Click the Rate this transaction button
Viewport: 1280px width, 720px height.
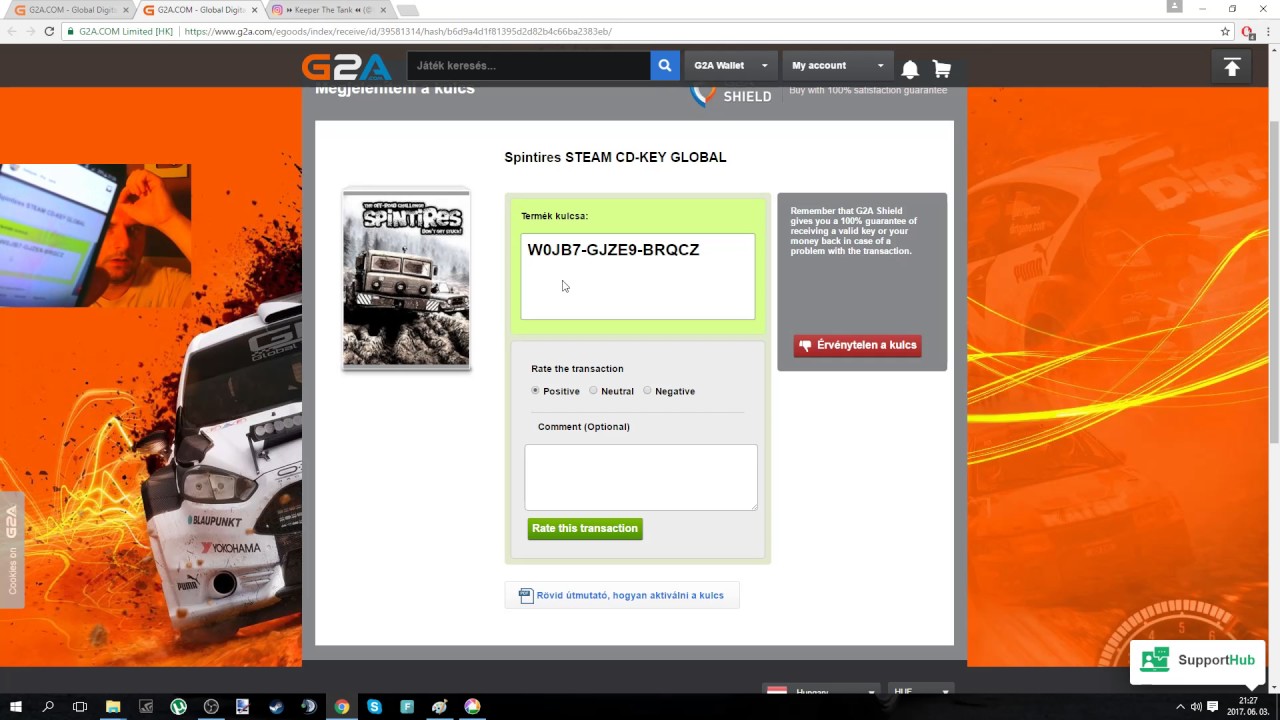click(x=585, y=528)
